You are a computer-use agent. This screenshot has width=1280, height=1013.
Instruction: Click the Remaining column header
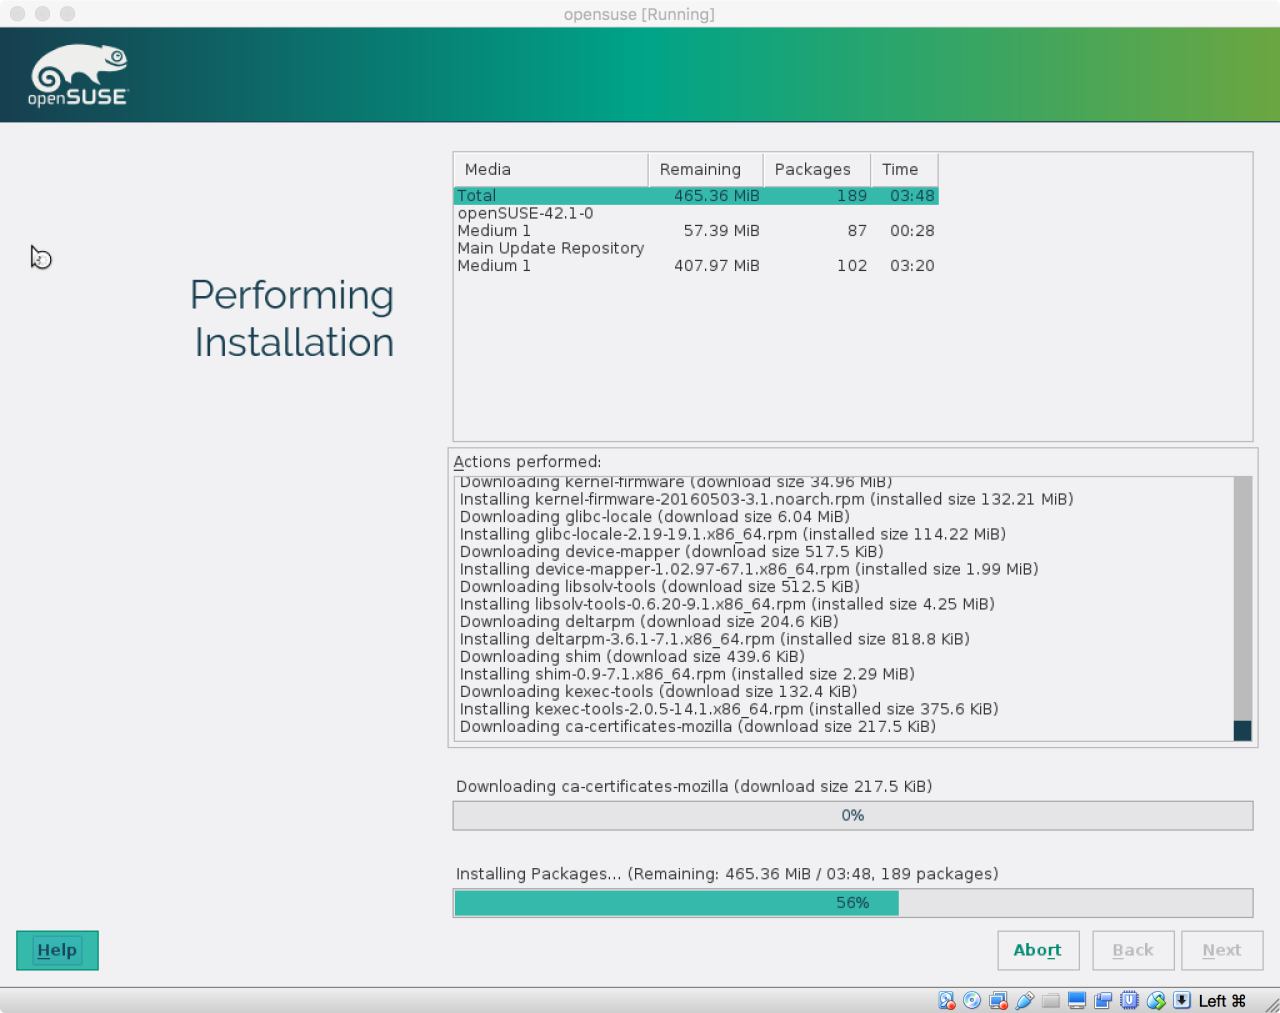pos(704,169)
